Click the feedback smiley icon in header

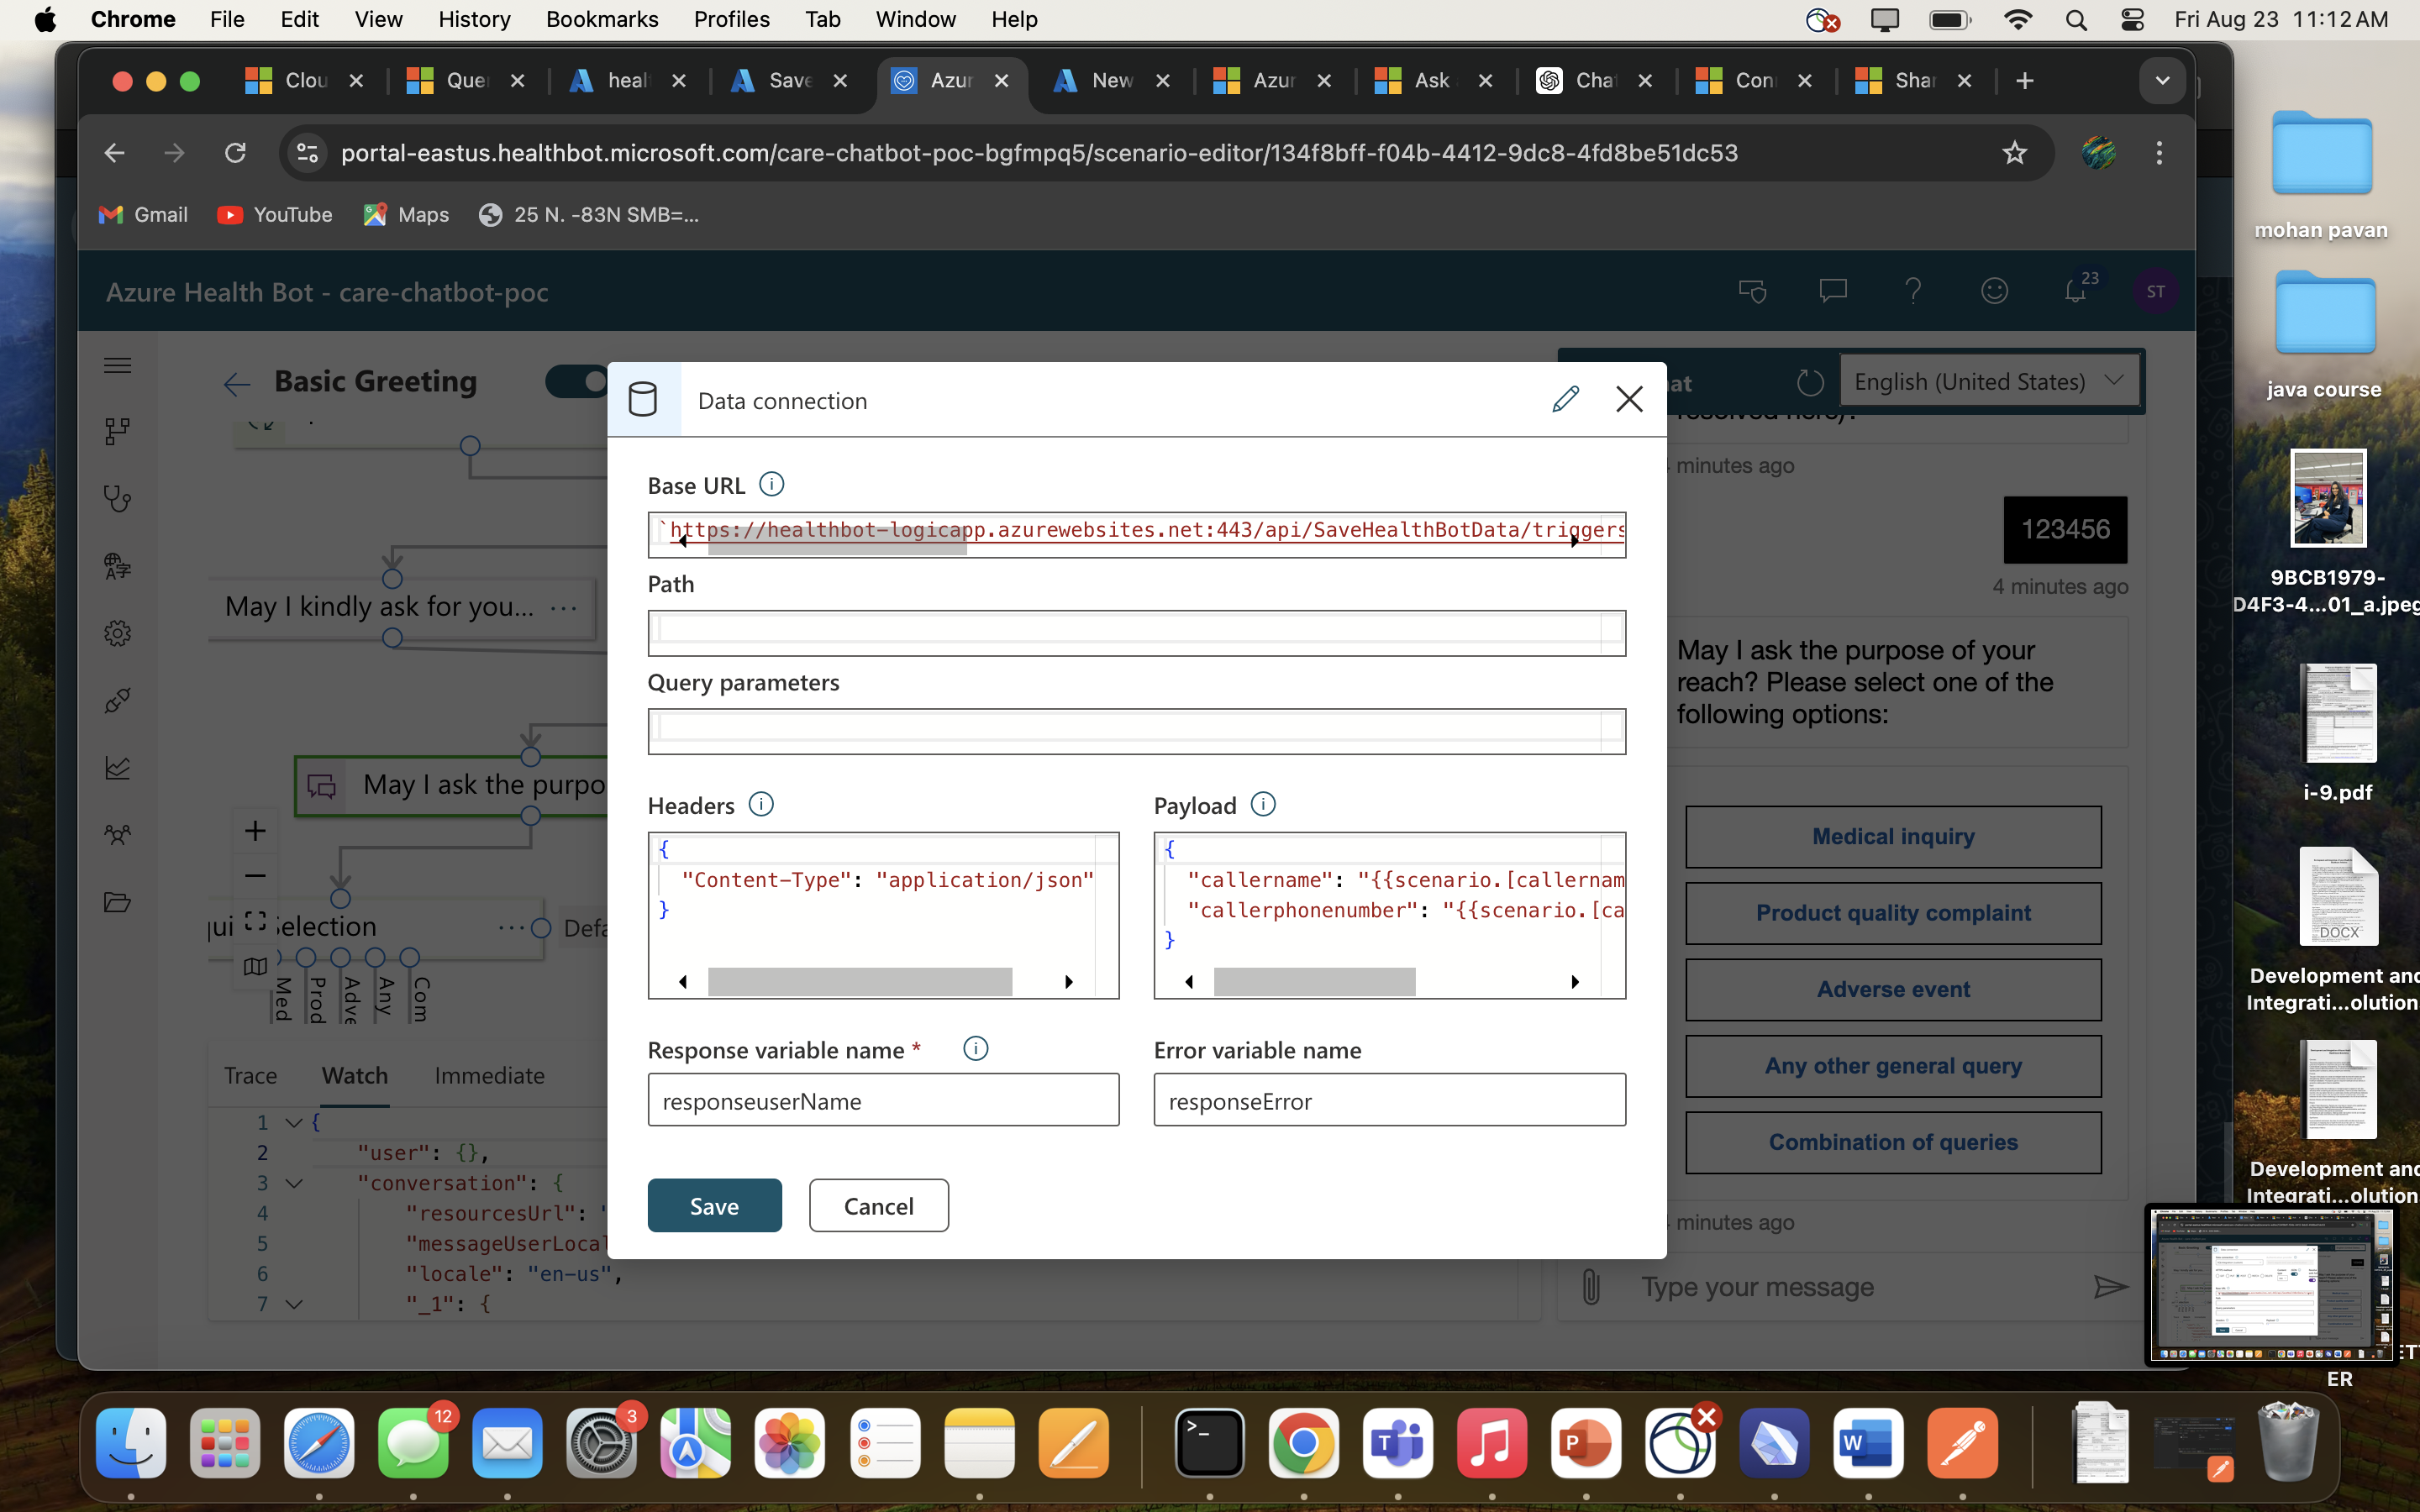click(1994, 291)
